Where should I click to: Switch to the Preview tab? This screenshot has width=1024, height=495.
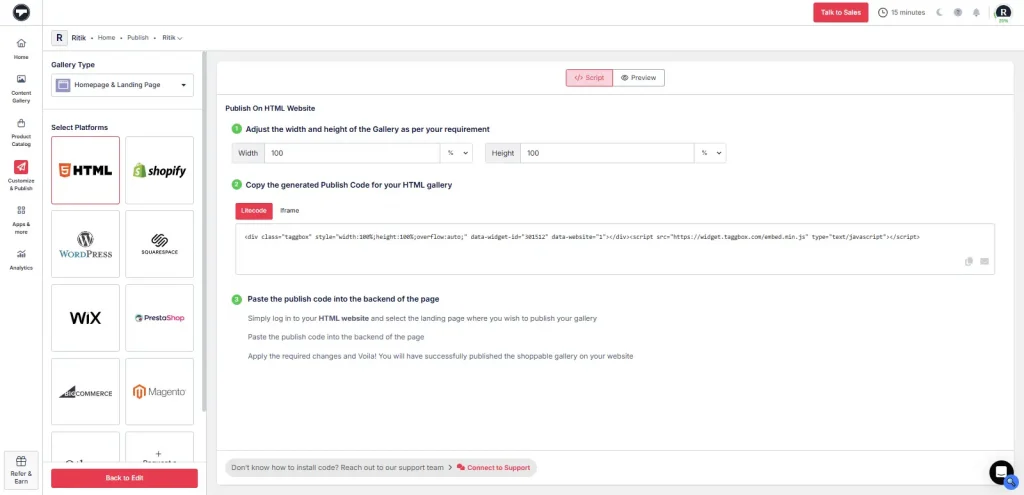pyautogui.click(x=638, y=78)
